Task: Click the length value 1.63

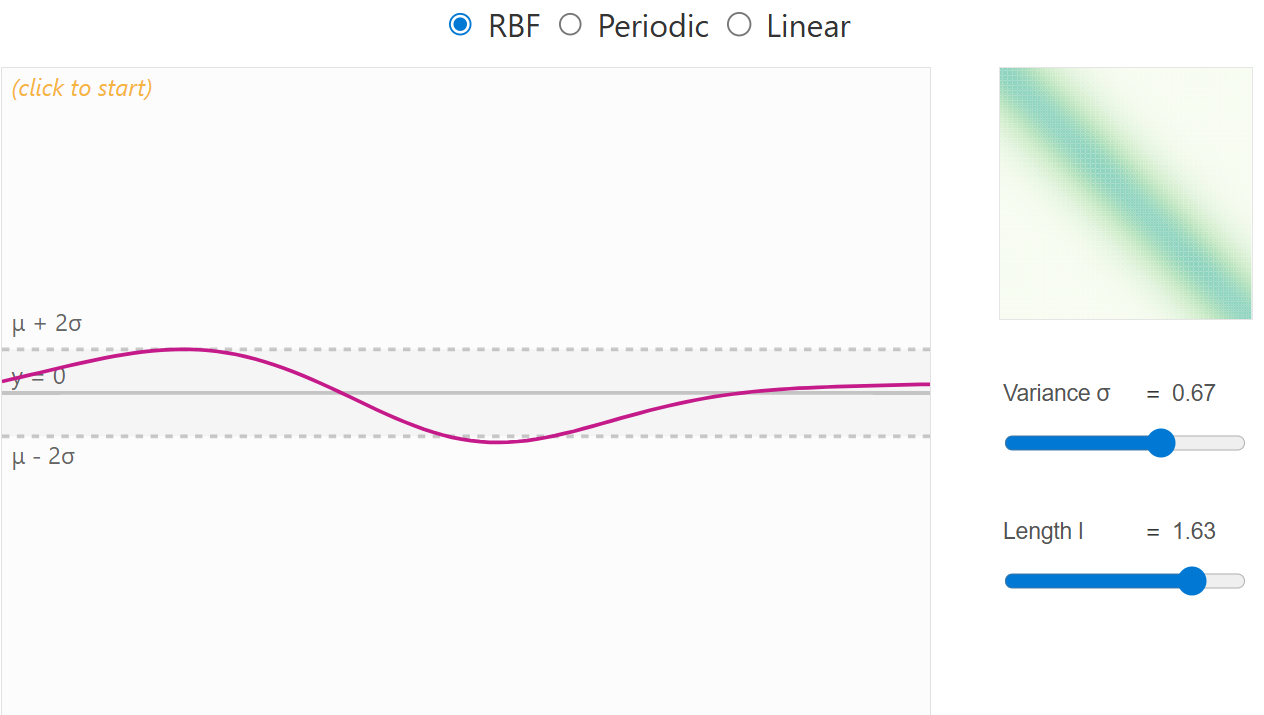Action: [x=1194, y=531]
